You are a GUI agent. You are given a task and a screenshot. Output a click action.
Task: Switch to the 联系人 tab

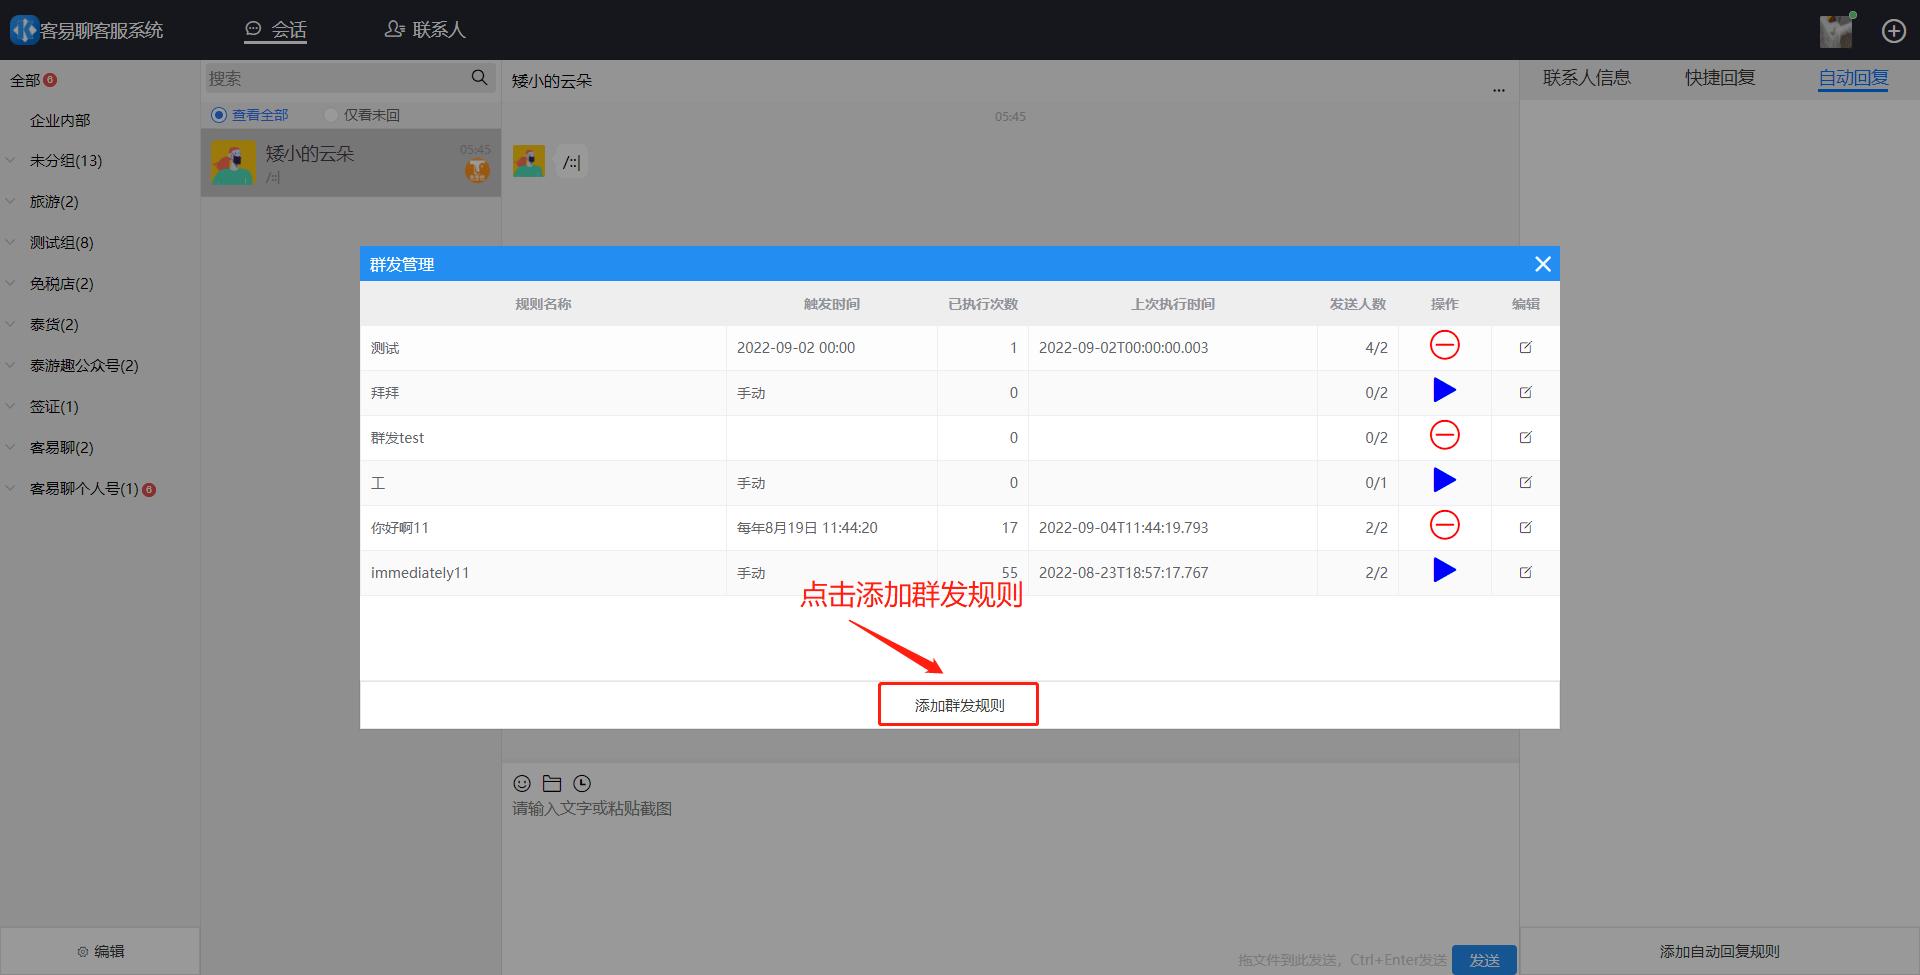pos(425,29)
